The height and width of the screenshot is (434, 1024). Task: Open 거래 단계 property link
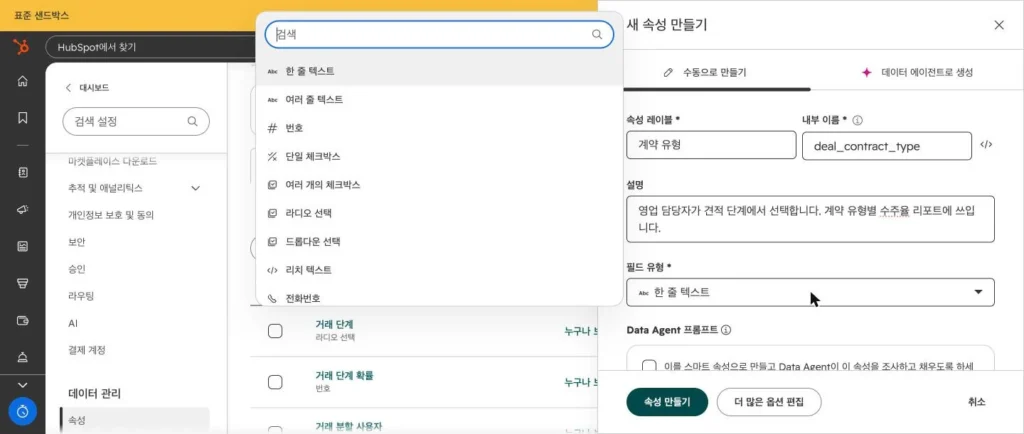(x=334, y=324)
